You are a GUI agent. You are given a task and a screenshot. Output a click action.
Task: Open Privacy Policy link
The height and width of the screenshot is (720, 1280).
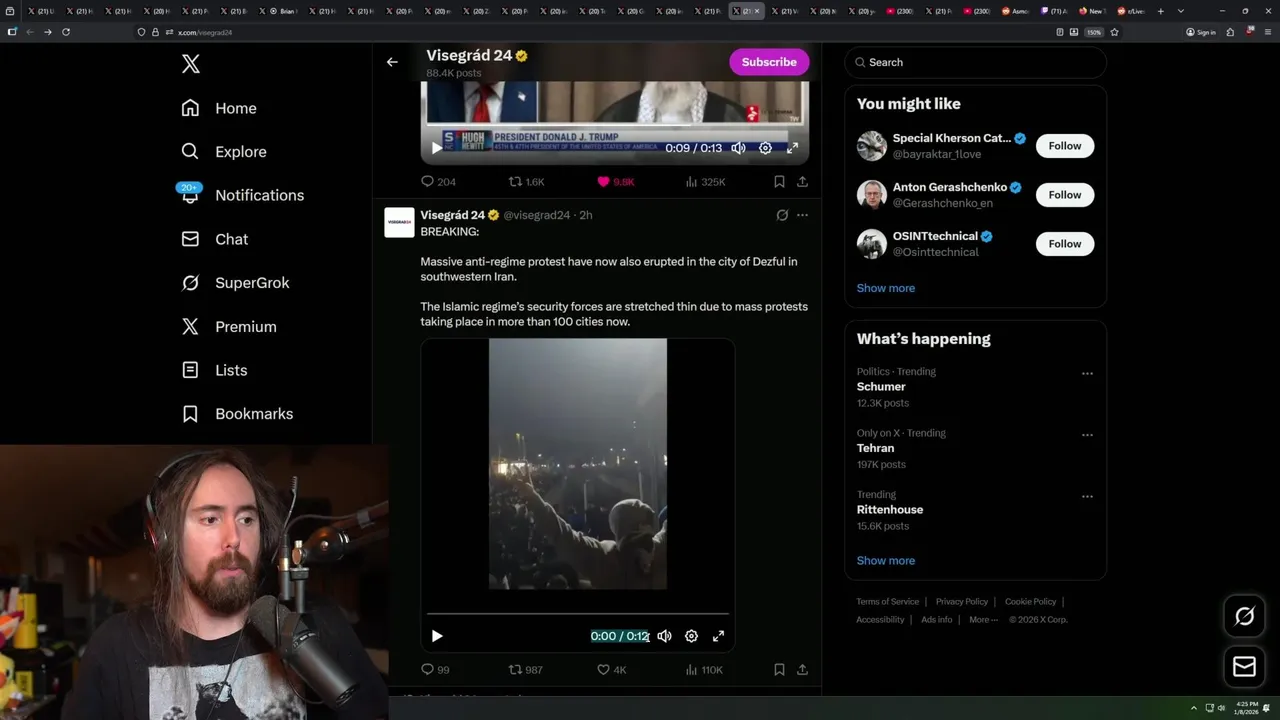tap(962, 602)
